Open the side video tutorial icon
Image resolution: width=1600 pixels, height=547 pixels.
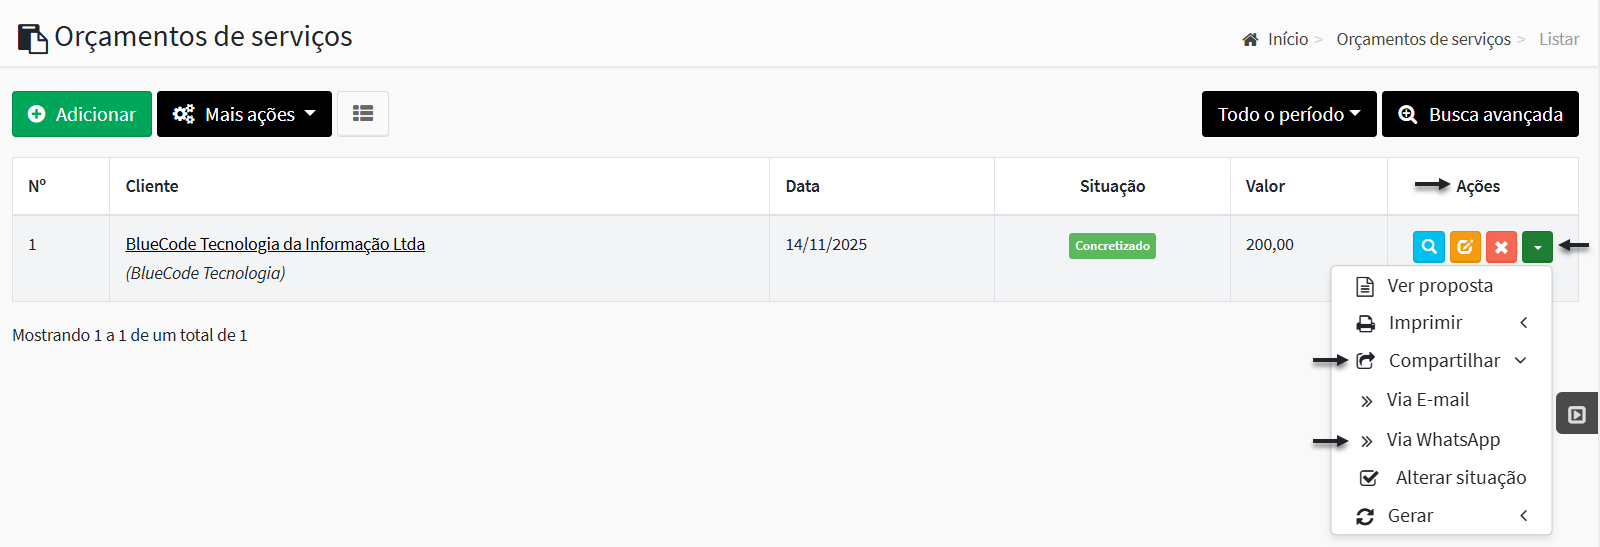1577,414
